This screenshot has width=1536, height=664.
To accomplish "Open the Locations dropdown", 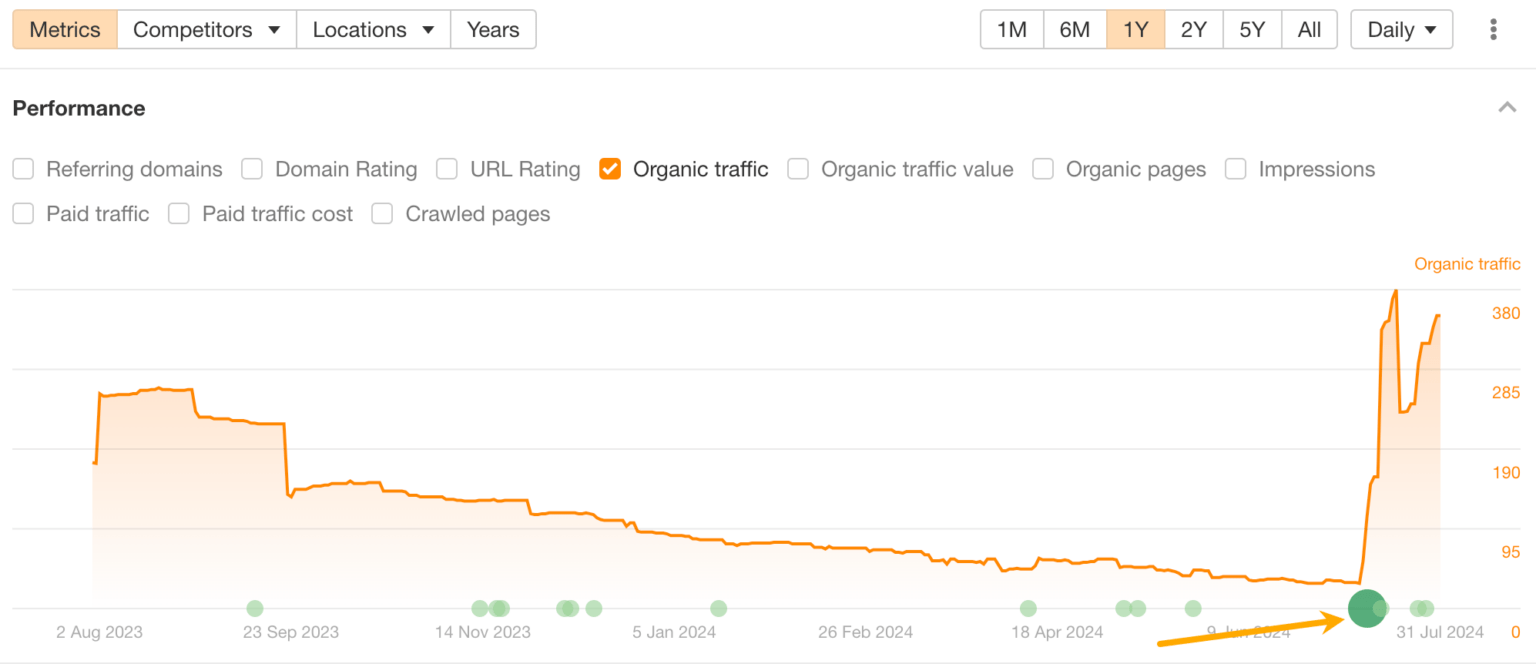I will pyautogui.click(x=372, y=29).
